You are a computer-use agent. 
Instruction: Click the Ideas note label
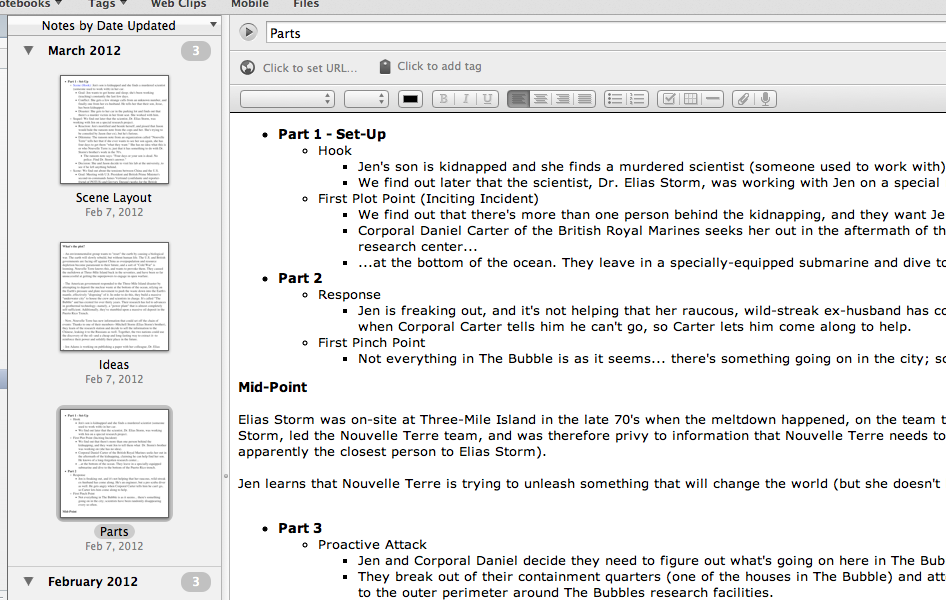tap(114, 365)
